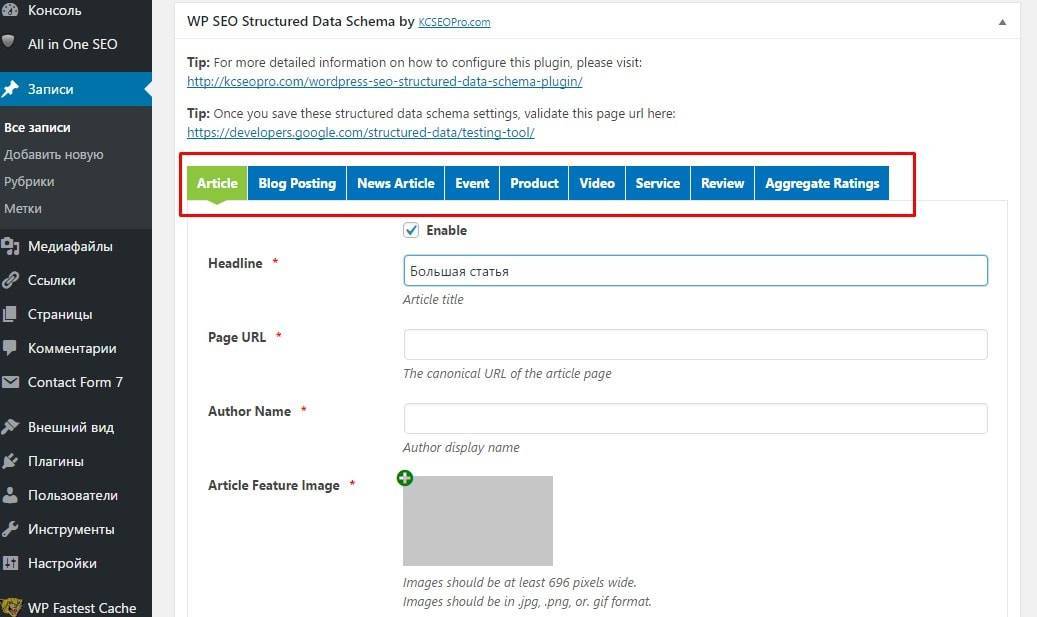
Task: Open the News Article tab
Action: click(x=395, y=183)
